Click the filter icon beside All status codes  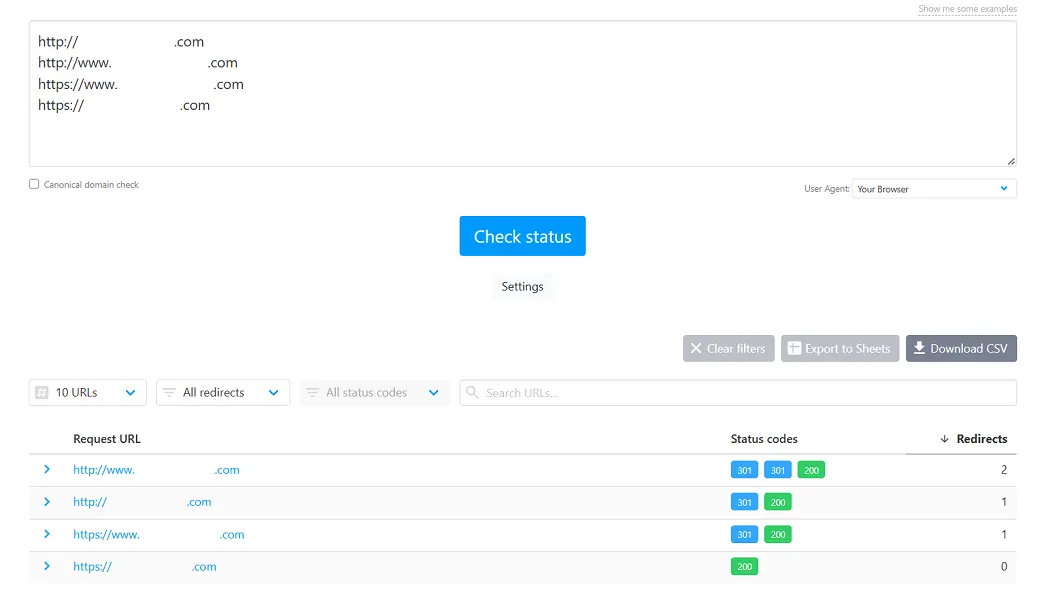click(x=312, y=392)
